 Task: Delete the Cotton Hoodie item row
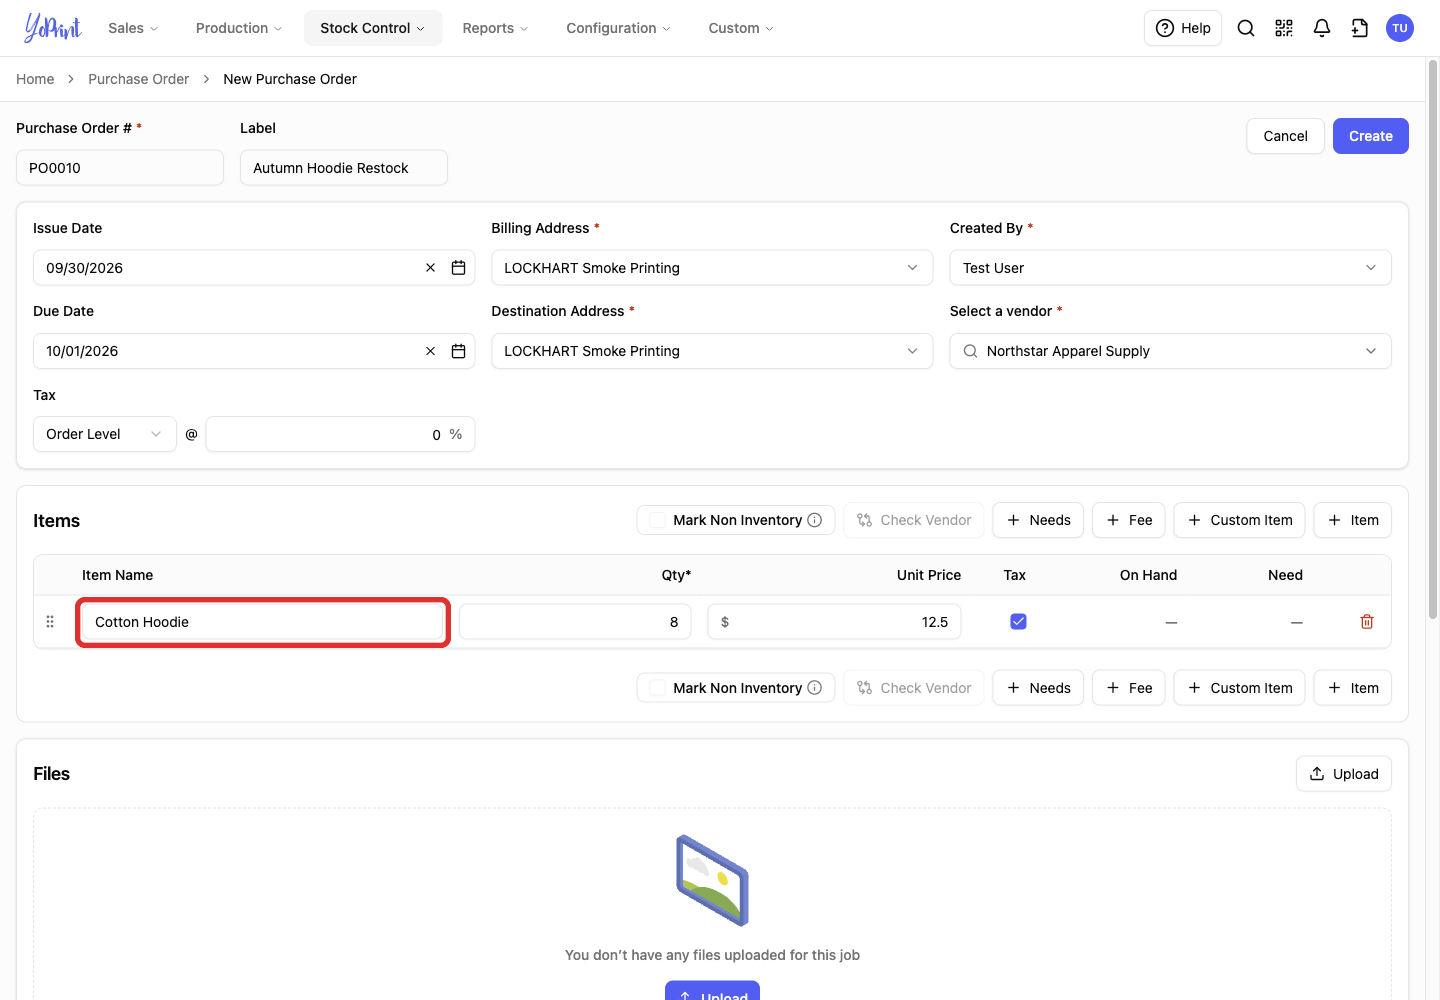1367,622
